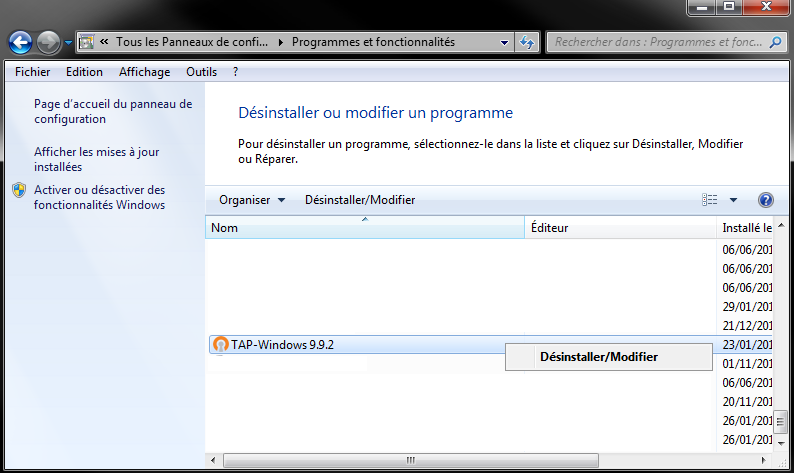Select the TAP-Windows 9.9.2 row
The image size is (794, 473).
click(490, 345)
